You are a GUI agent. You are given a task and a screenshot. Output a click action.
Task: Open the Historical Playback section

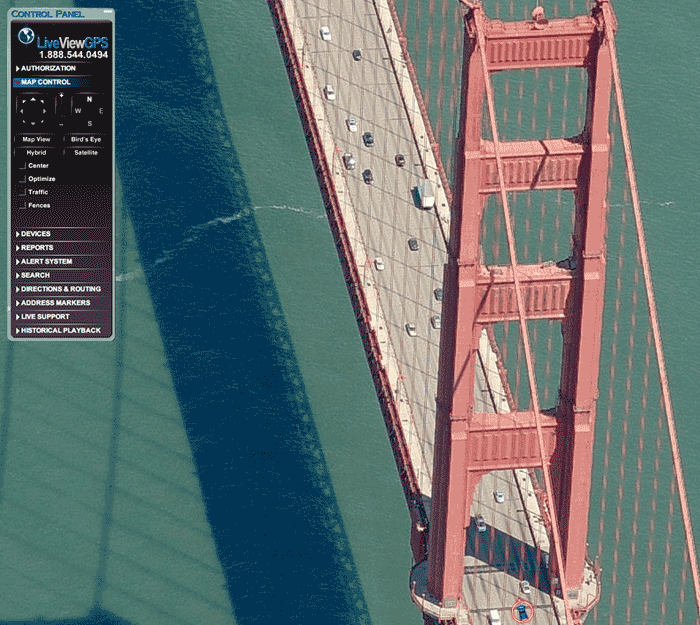coord(60,330)
